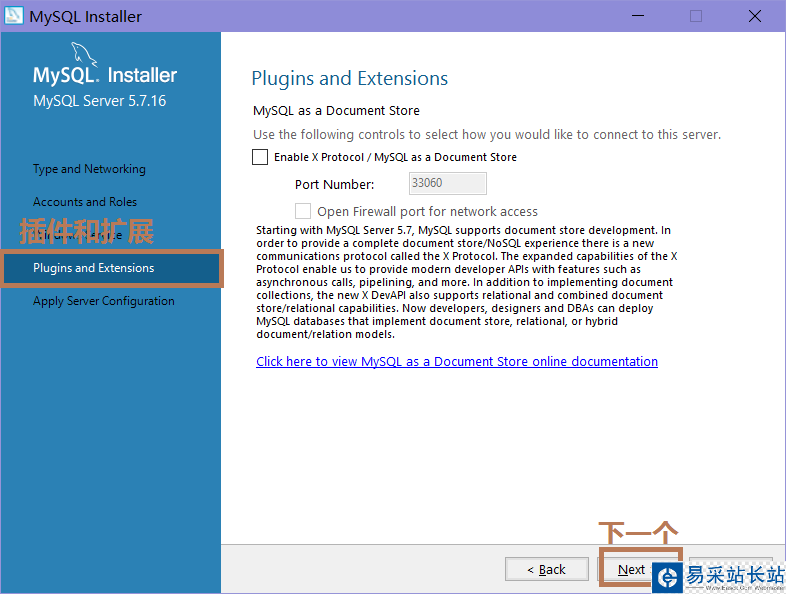The image size is (786, 594).
Task: Minimize the MySQL Installer window
Action: pyautogui.click(x=638, y=16)
